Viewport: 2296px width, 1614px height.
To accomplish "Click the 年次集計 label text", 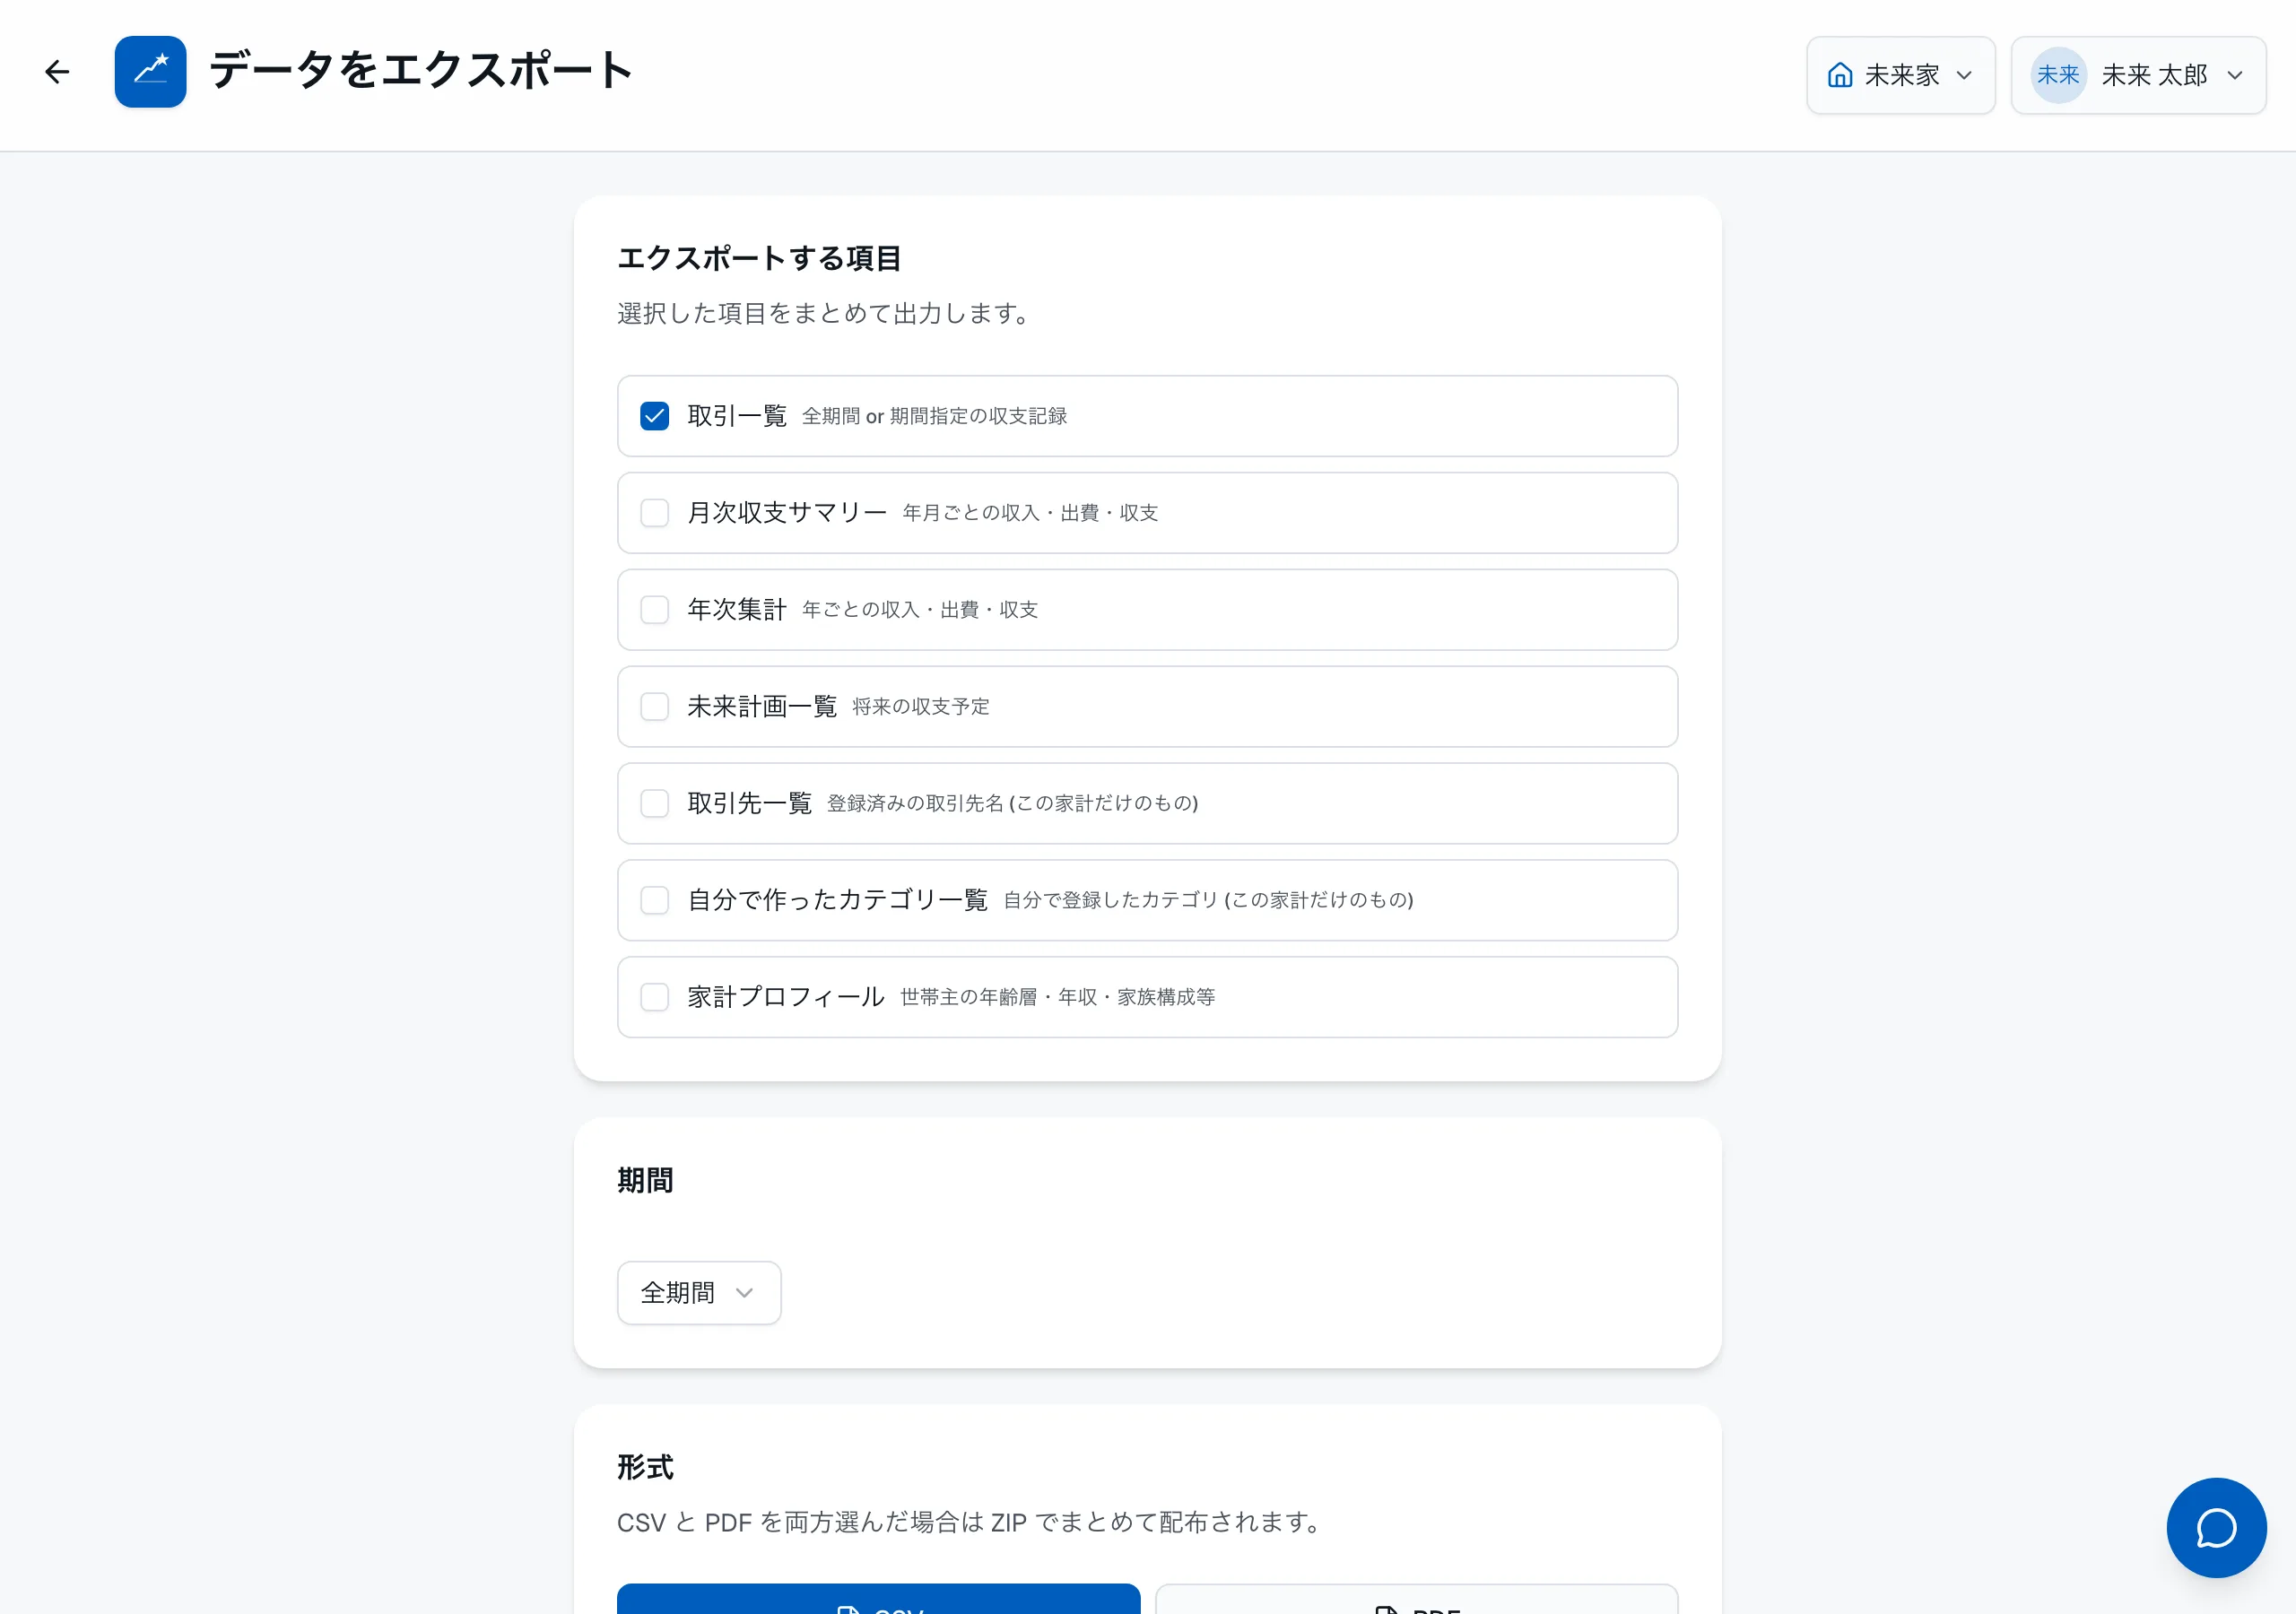I will pos(737,610).
